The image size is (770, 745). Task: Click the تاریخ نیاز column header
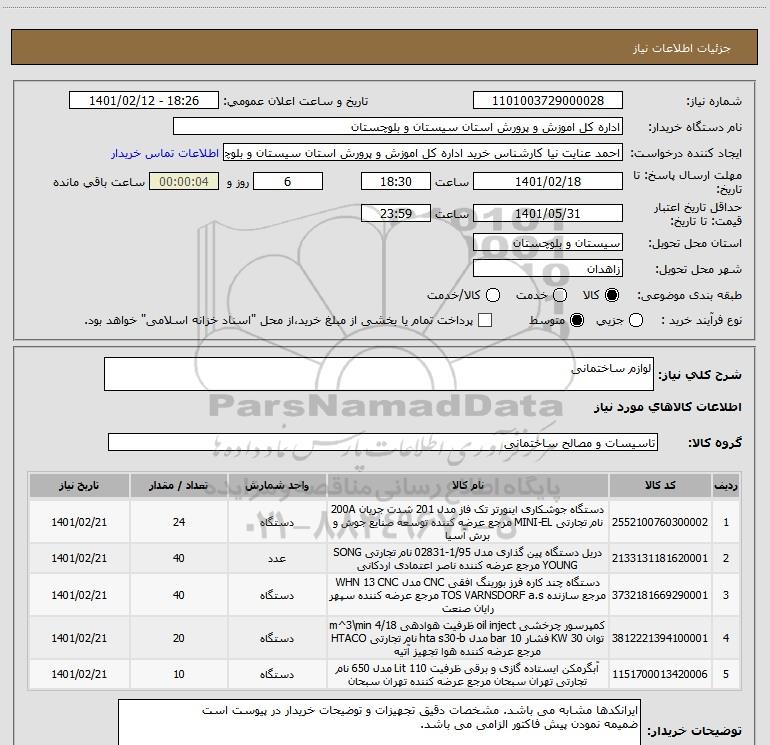click(79, 486)
